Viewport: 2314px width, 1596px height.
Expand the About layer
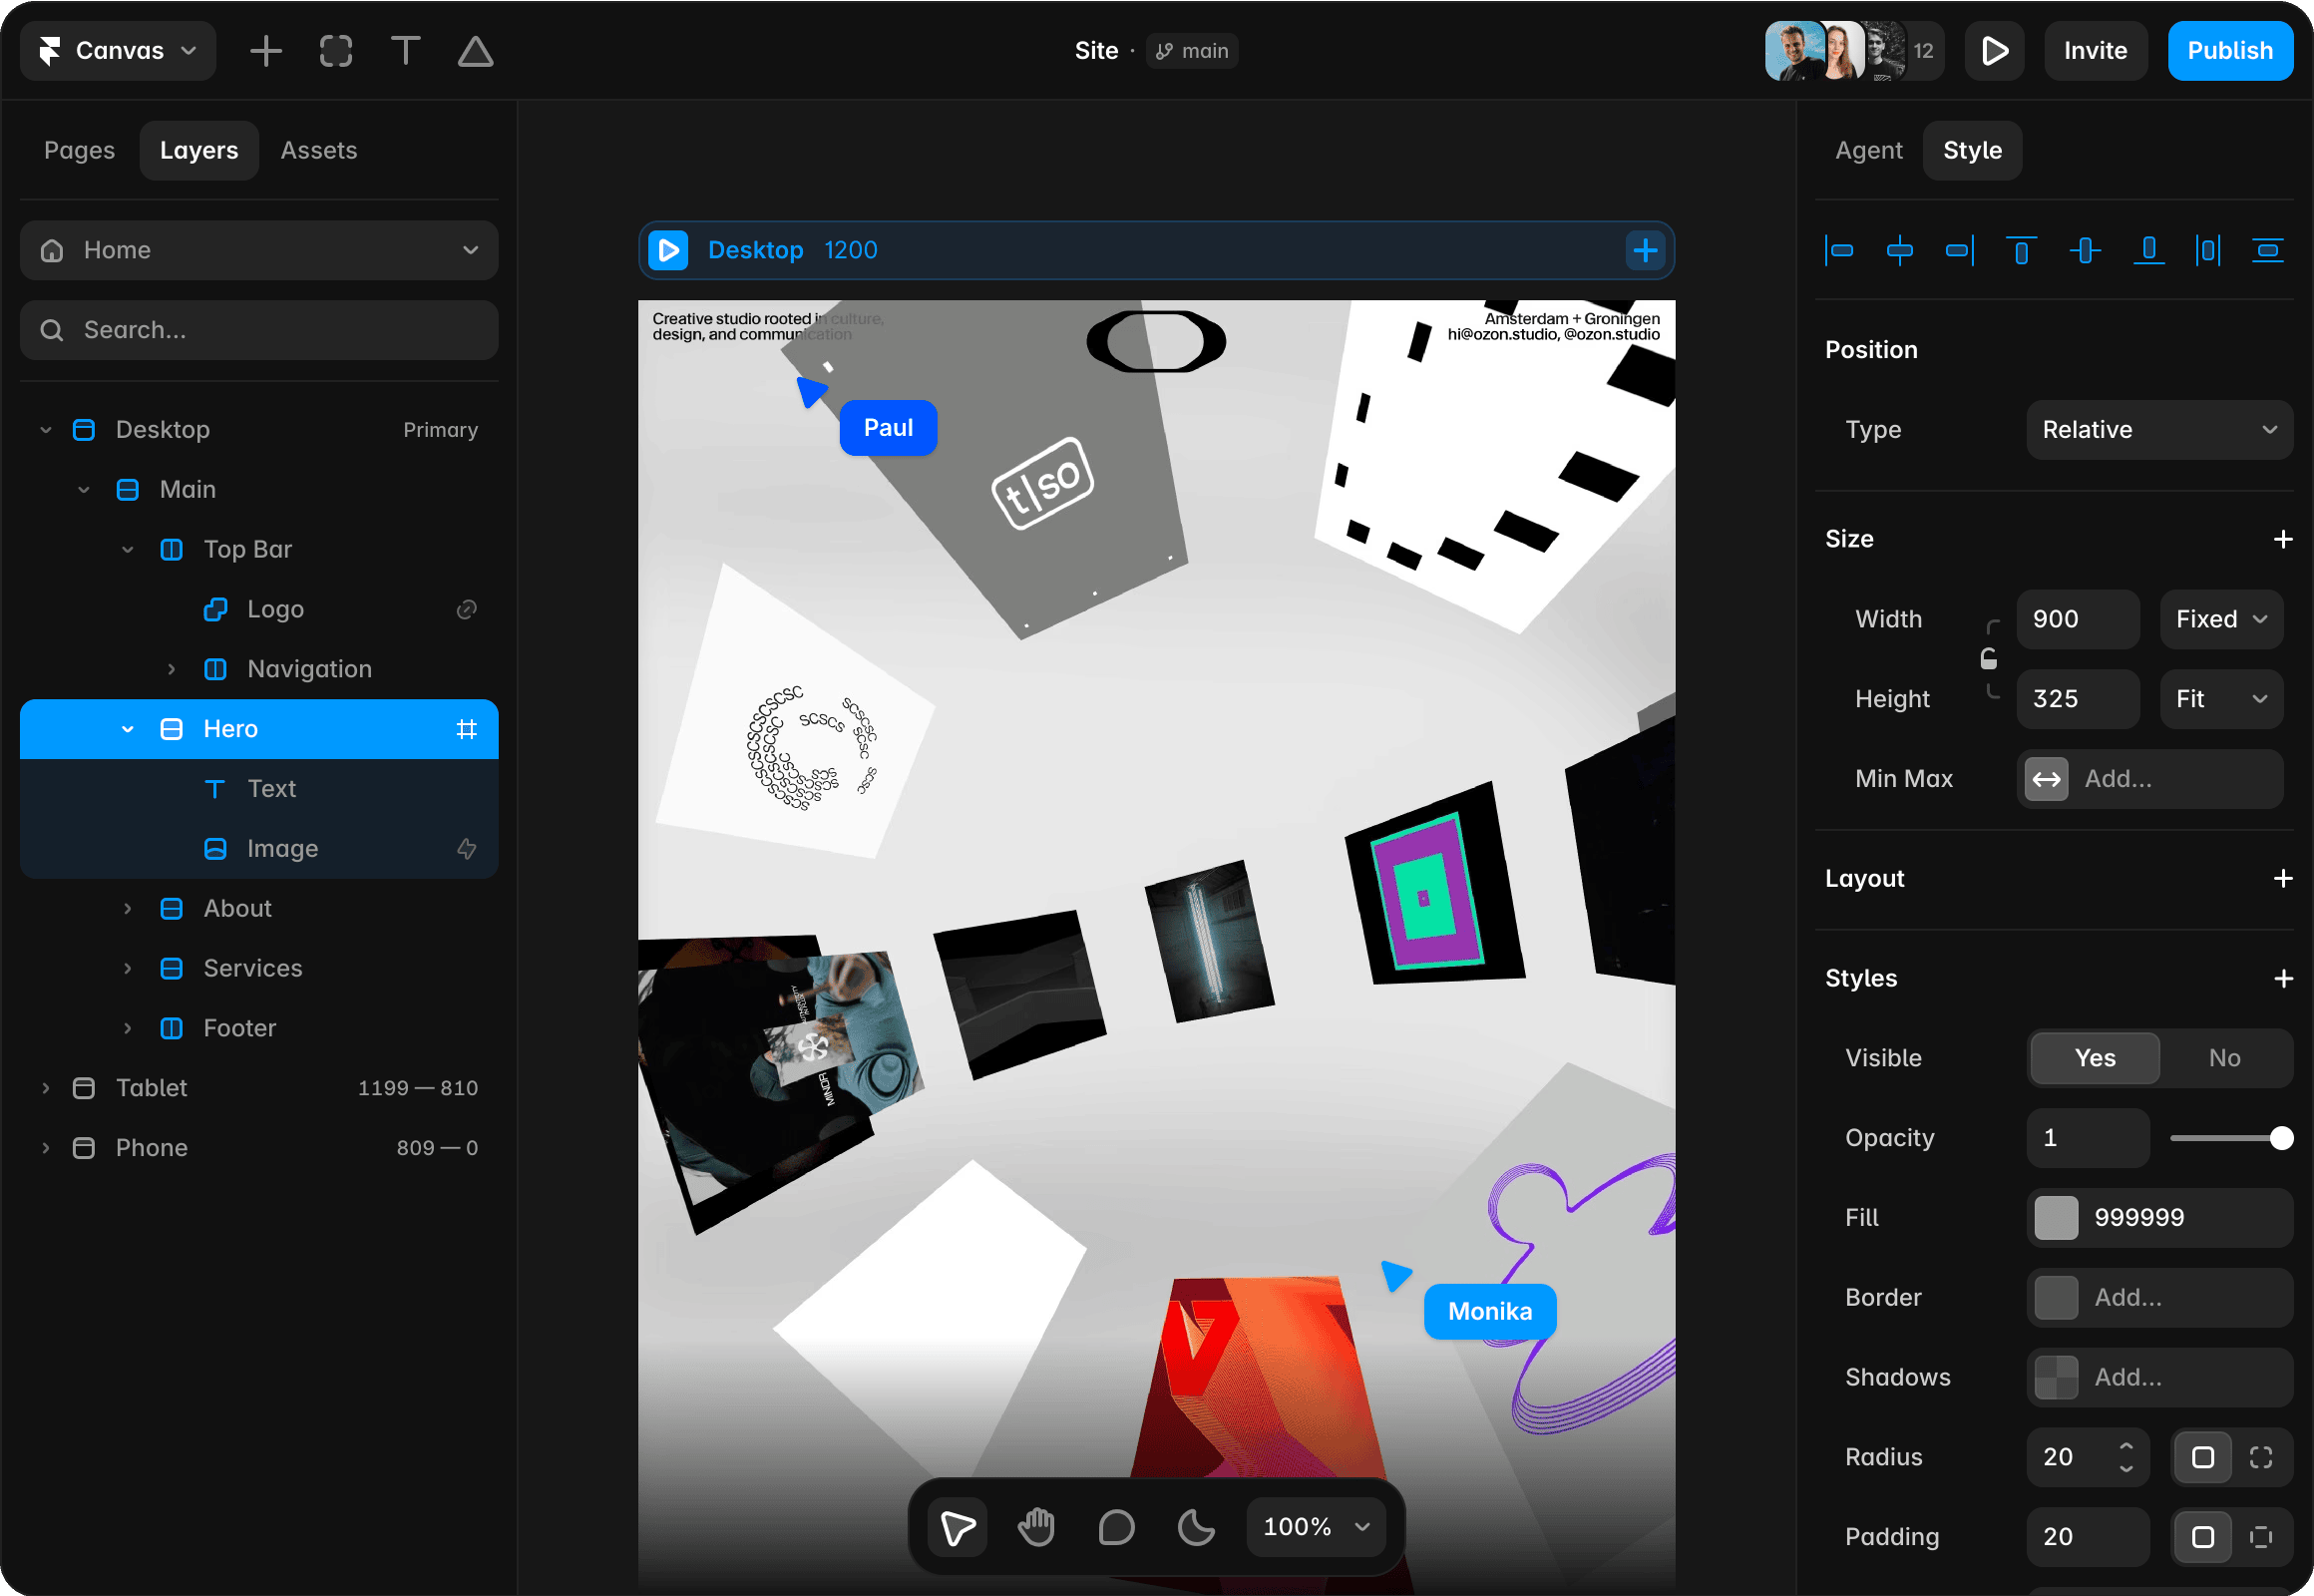pyautogui.click(x=127, y=909)
